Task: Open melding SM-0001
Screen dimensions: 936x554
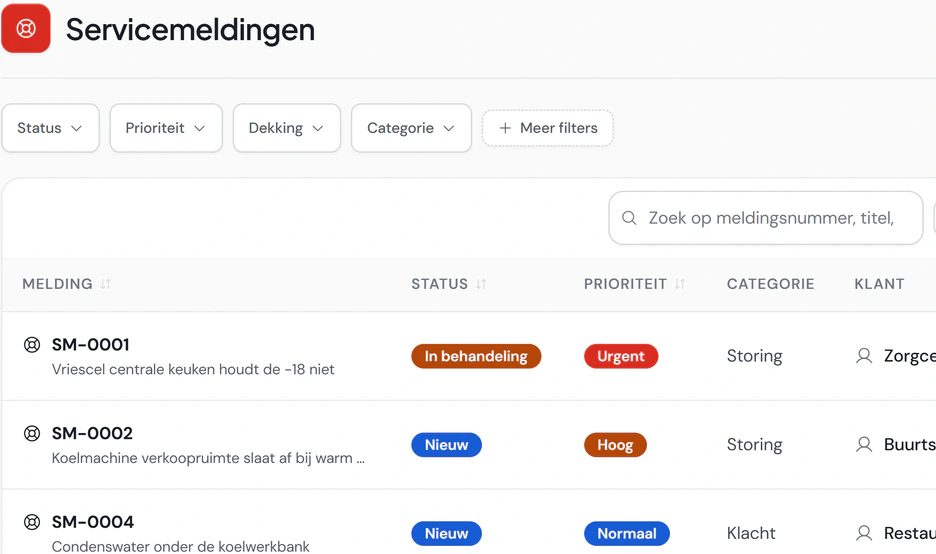Action: (x=91, y=344)
